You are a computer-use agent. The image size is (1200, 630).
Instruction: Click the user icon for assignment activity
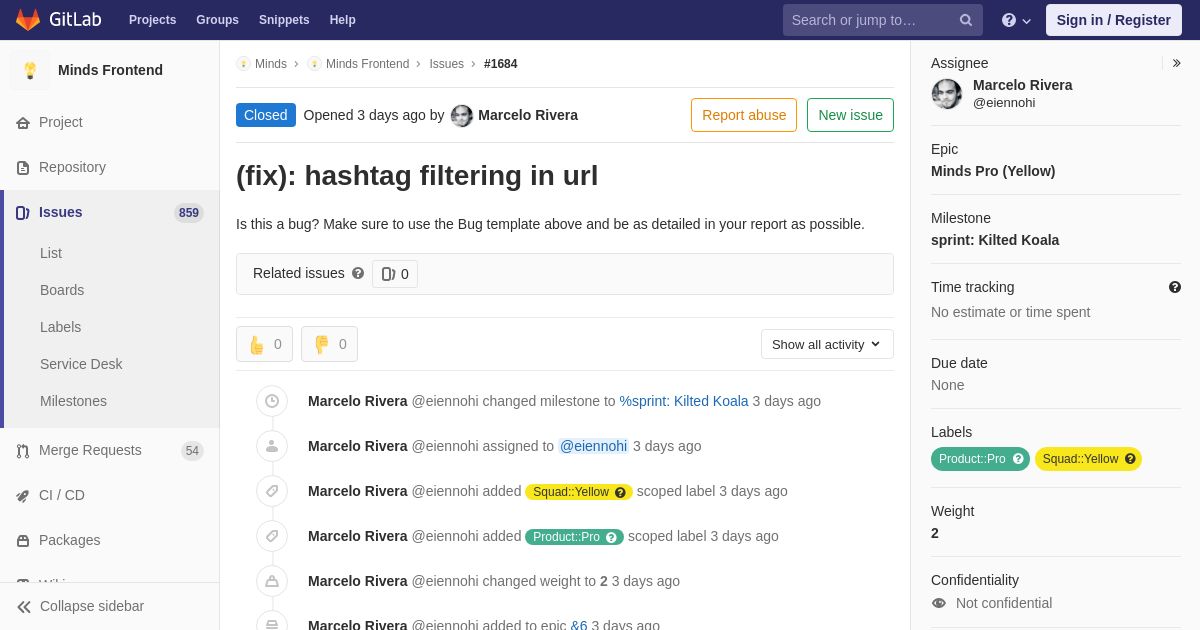click(272, 446)
